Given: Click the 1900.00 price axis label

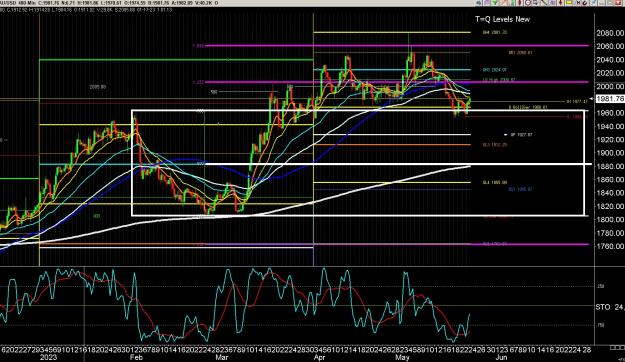Looking at the screenshot, I should click(610, 153).
